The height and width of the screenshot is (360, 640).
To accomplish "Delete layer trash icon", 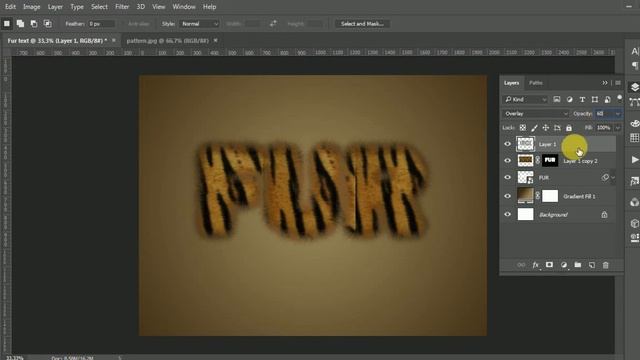I will click(606, 265).
